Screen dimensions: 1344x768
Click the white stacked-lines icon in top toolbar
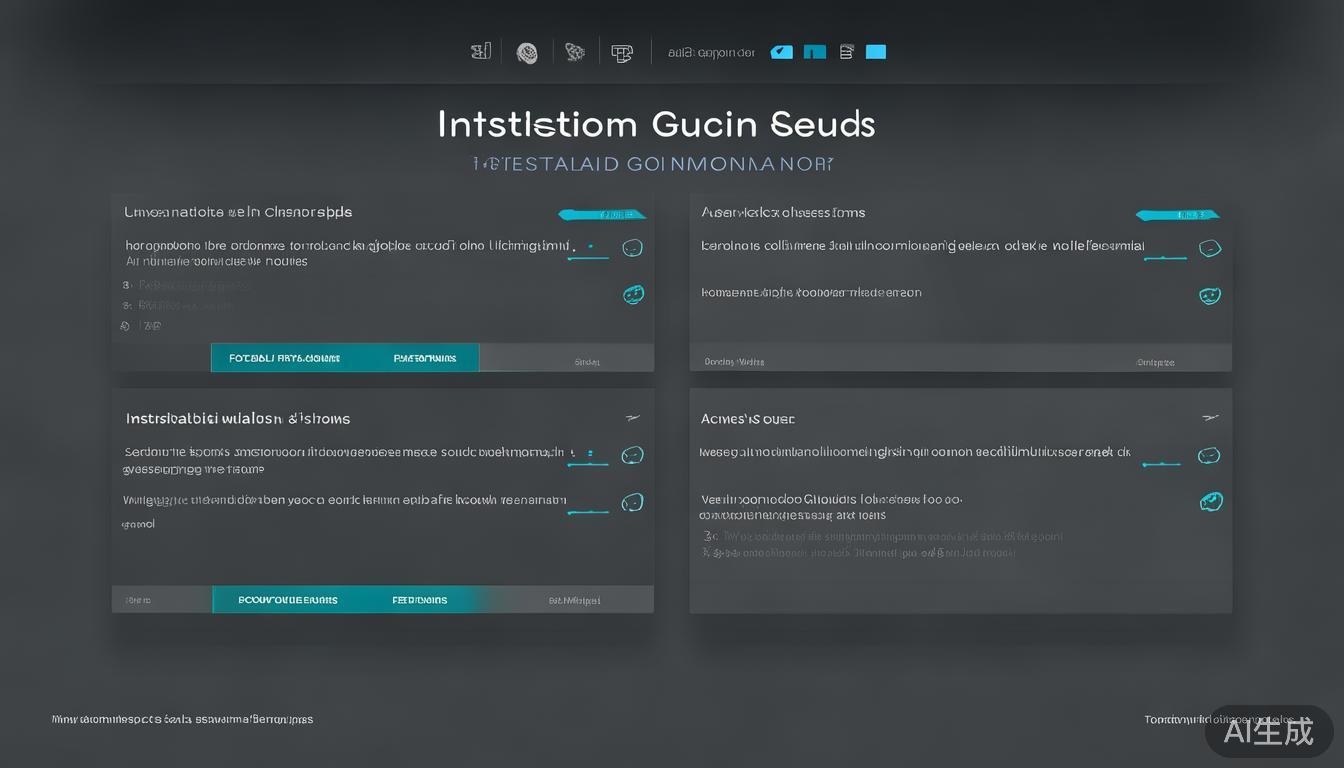846,52
